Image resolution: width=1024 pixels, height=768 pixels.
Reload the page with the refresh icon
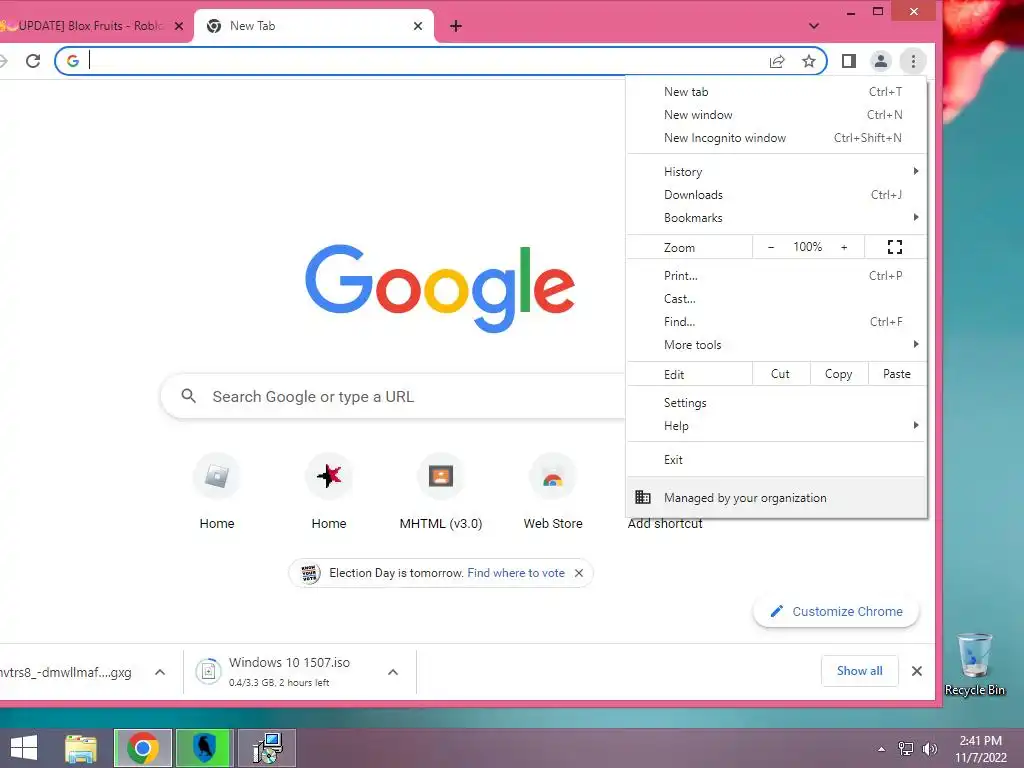33,61
